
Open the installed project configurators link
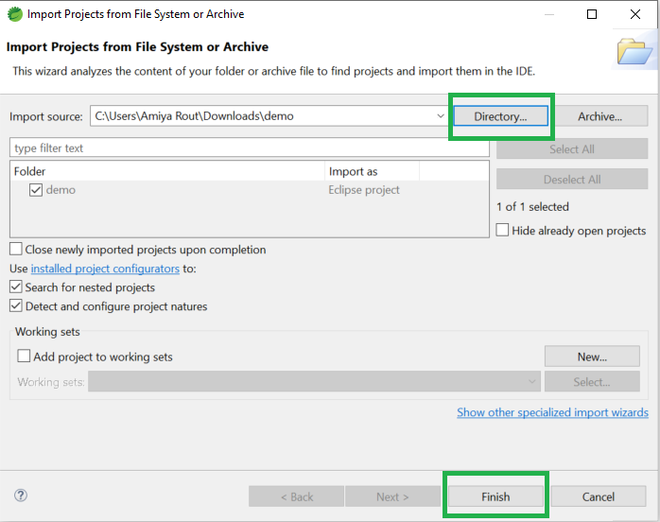point(105,269)
